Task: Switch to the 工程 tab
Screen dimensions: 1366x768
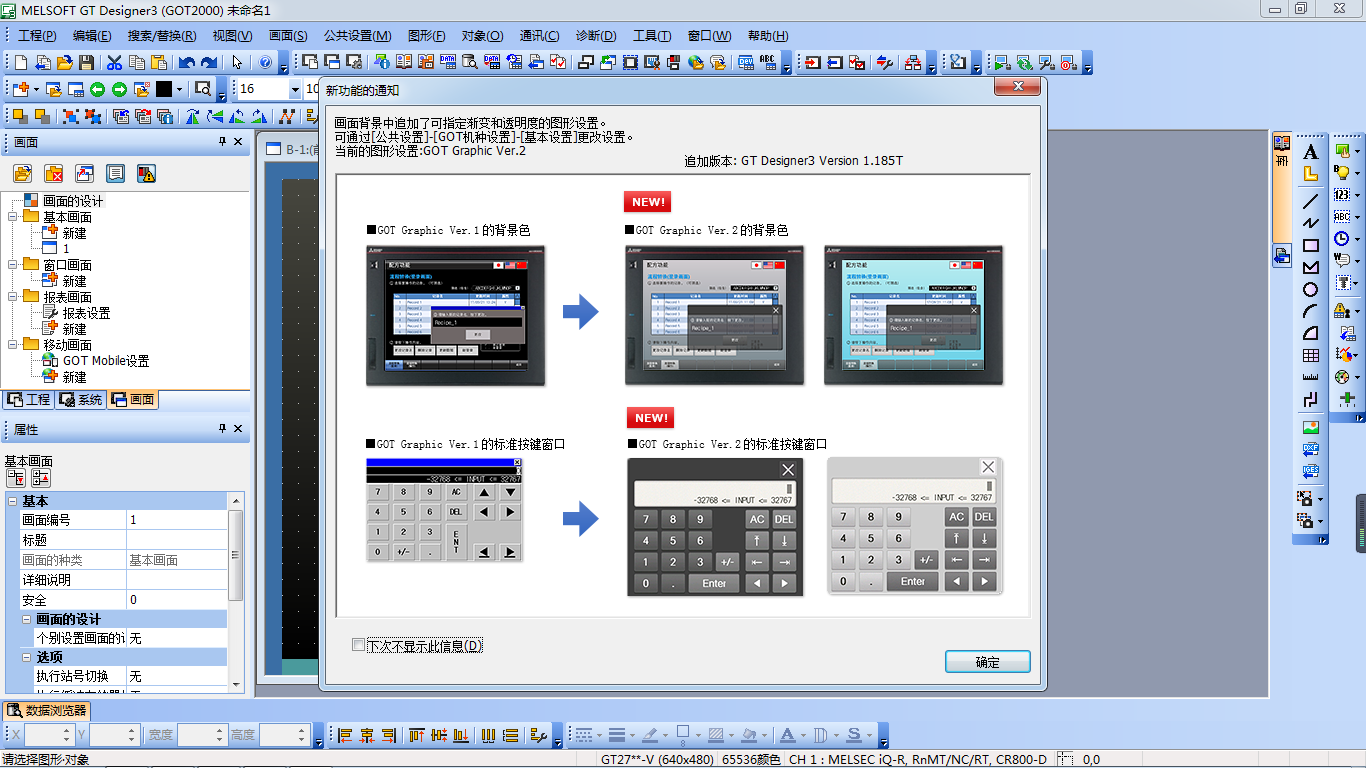Action: (x=28, y=400)
